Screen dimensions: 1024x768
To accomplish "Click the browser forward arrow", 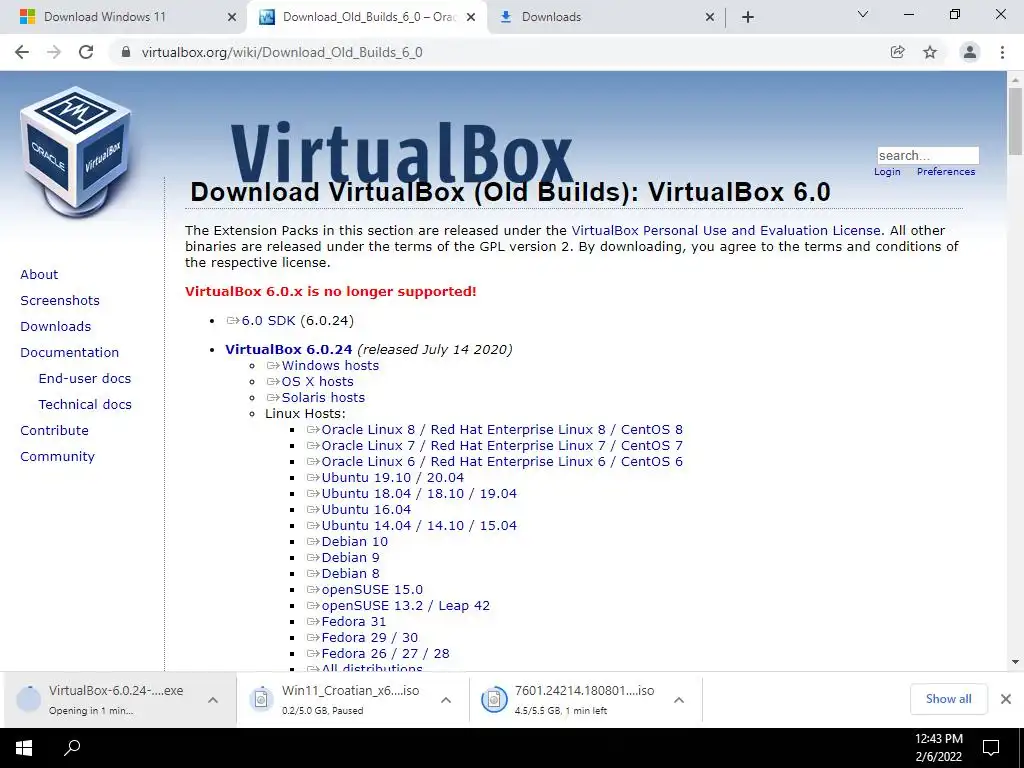I will pyautogui.click(x=54, y=52).
